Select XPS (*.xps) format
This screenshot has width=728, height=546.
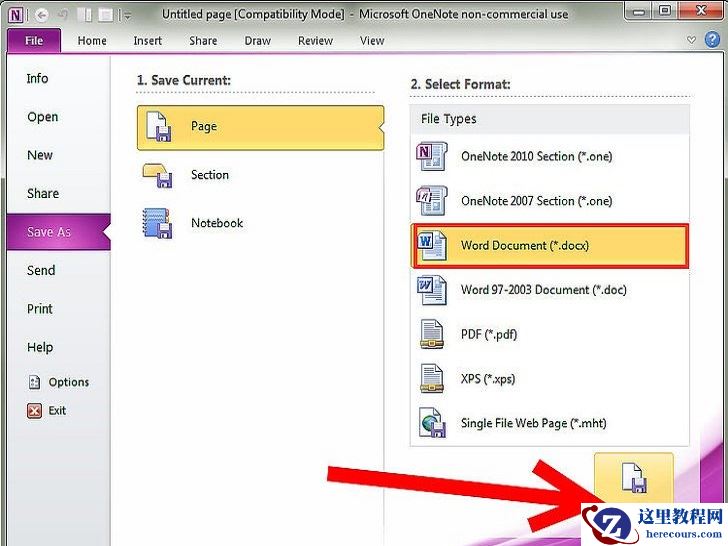tap(550, 379)
